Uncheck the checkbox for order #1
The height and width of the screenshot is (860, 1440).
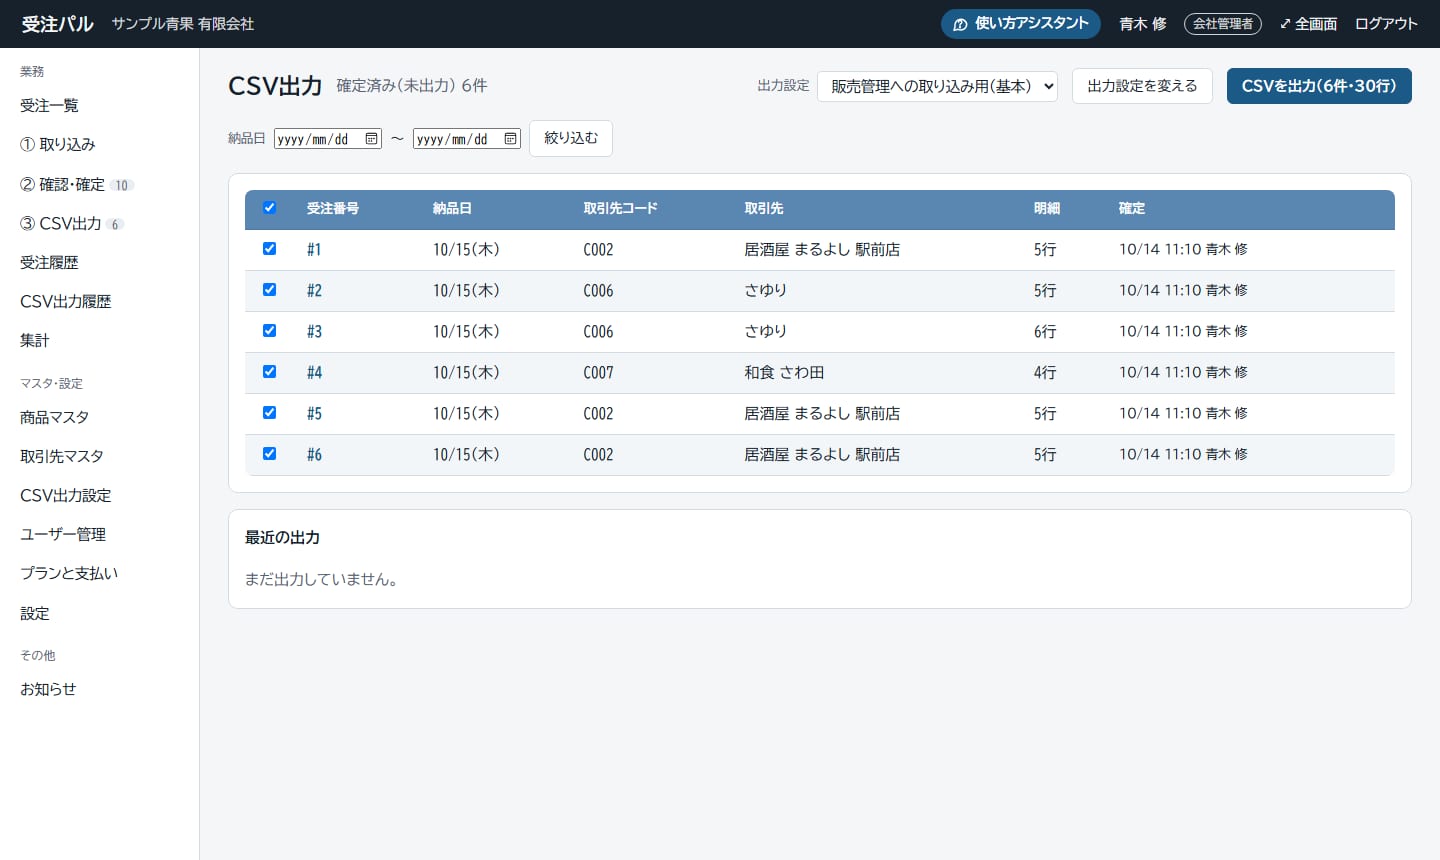click(269, 249)
